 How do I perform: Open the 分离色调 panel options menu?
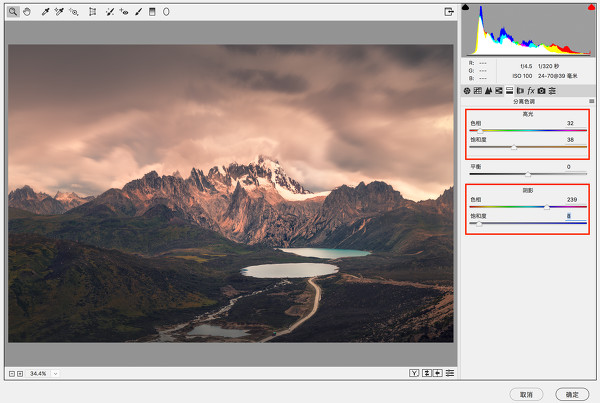592,101
